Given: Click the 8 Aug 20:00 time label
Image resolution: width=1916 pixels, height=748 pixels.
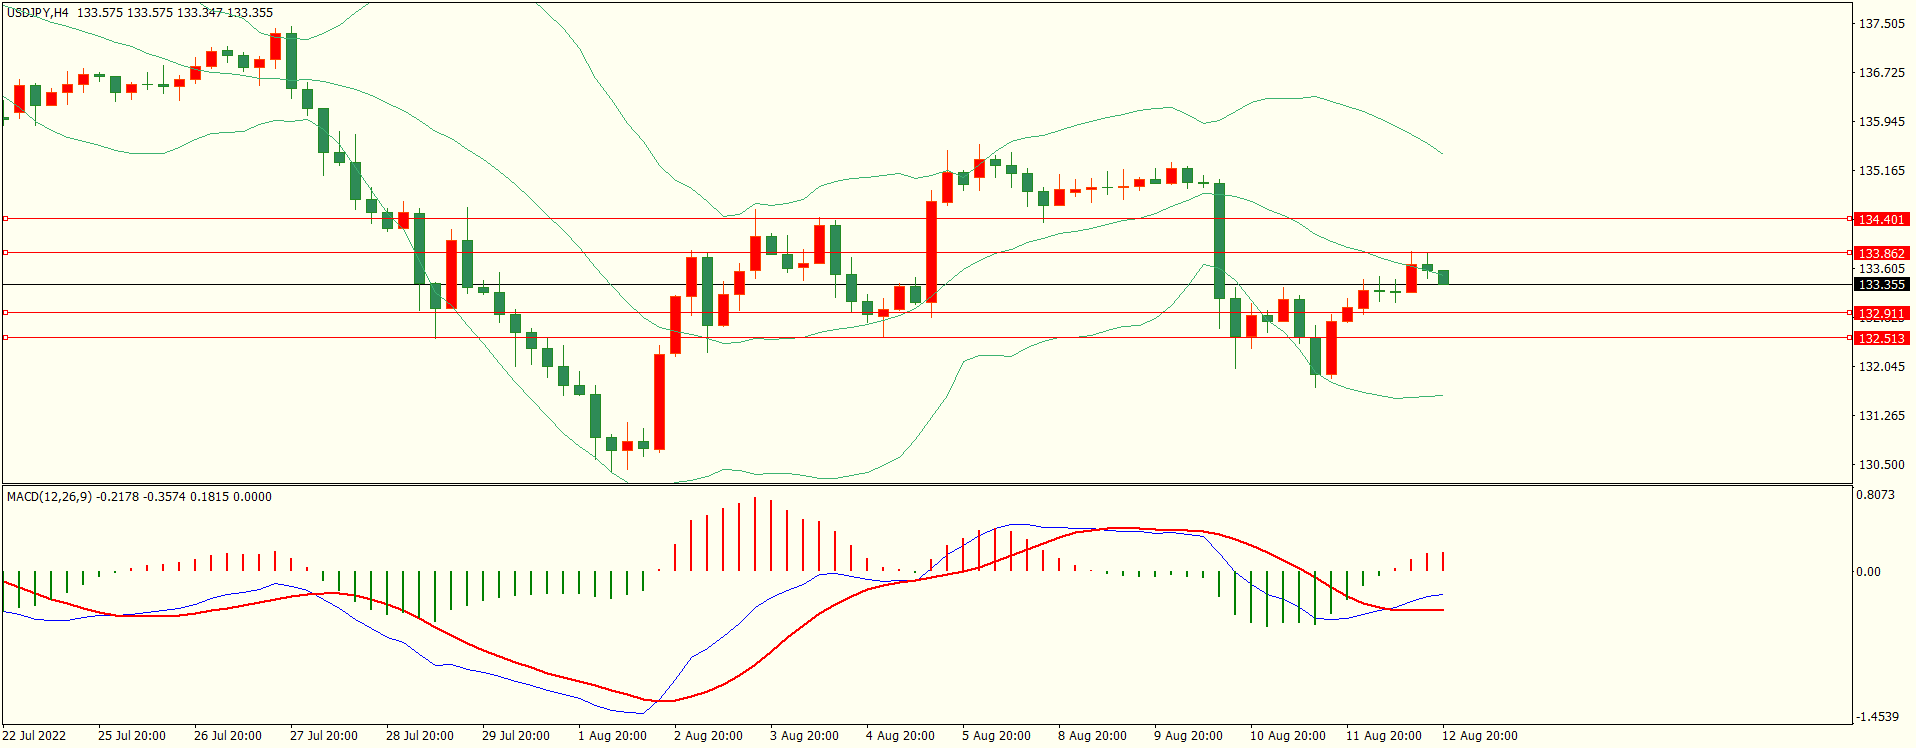Looking at the screenshot, I should click(x=1092, y=735).
